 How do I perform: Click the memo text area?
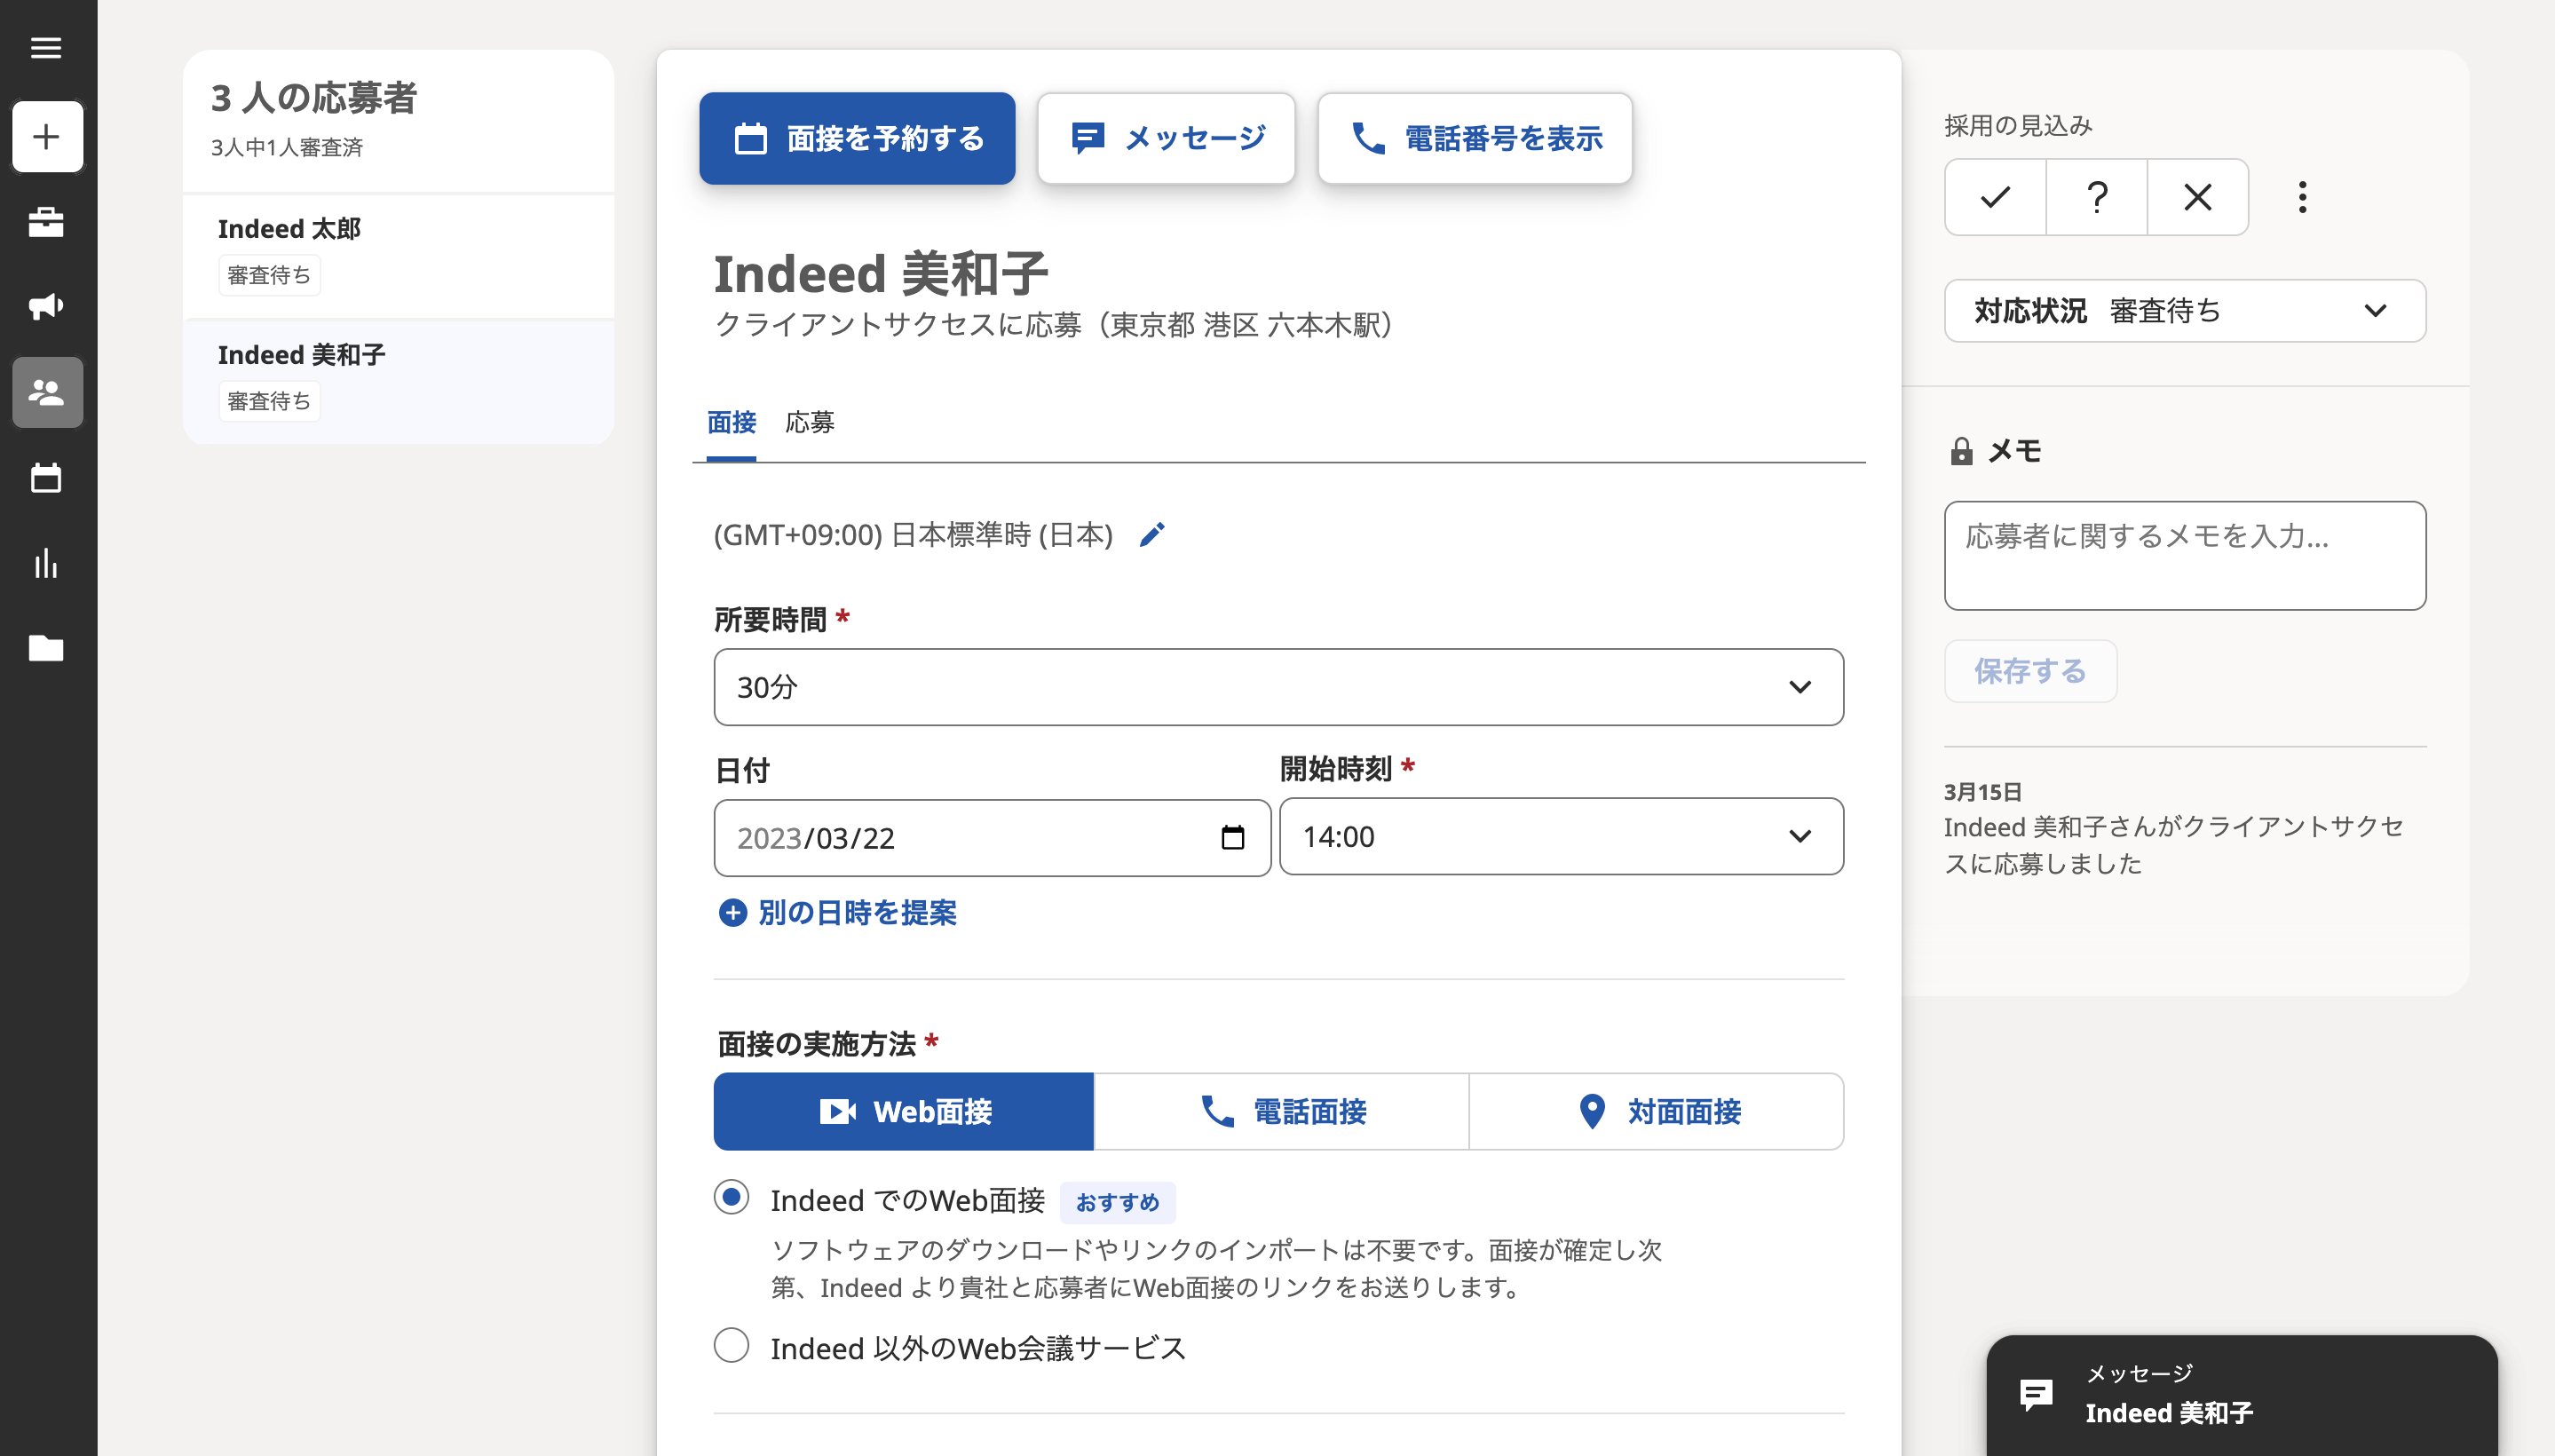[2185, 555]
